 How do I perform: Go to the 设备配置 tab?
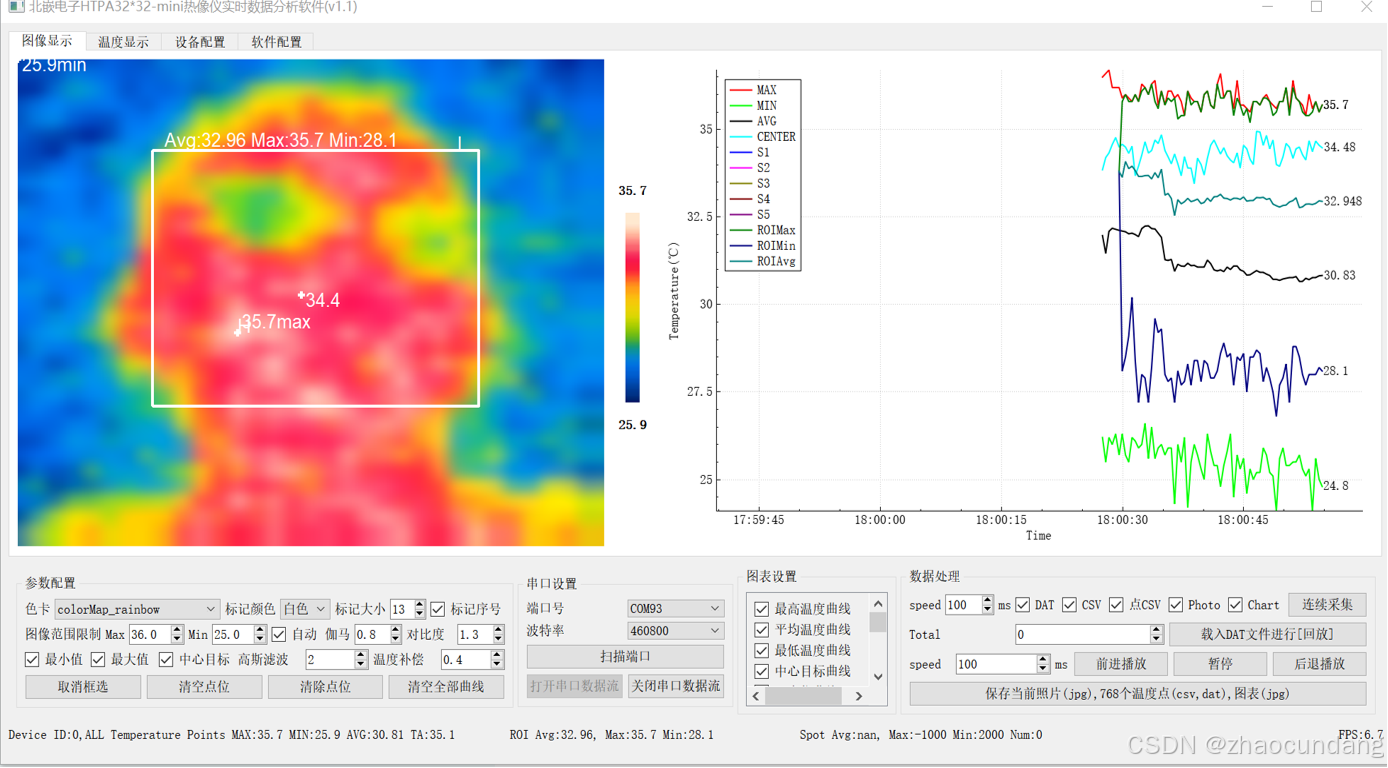pos(200,42)
